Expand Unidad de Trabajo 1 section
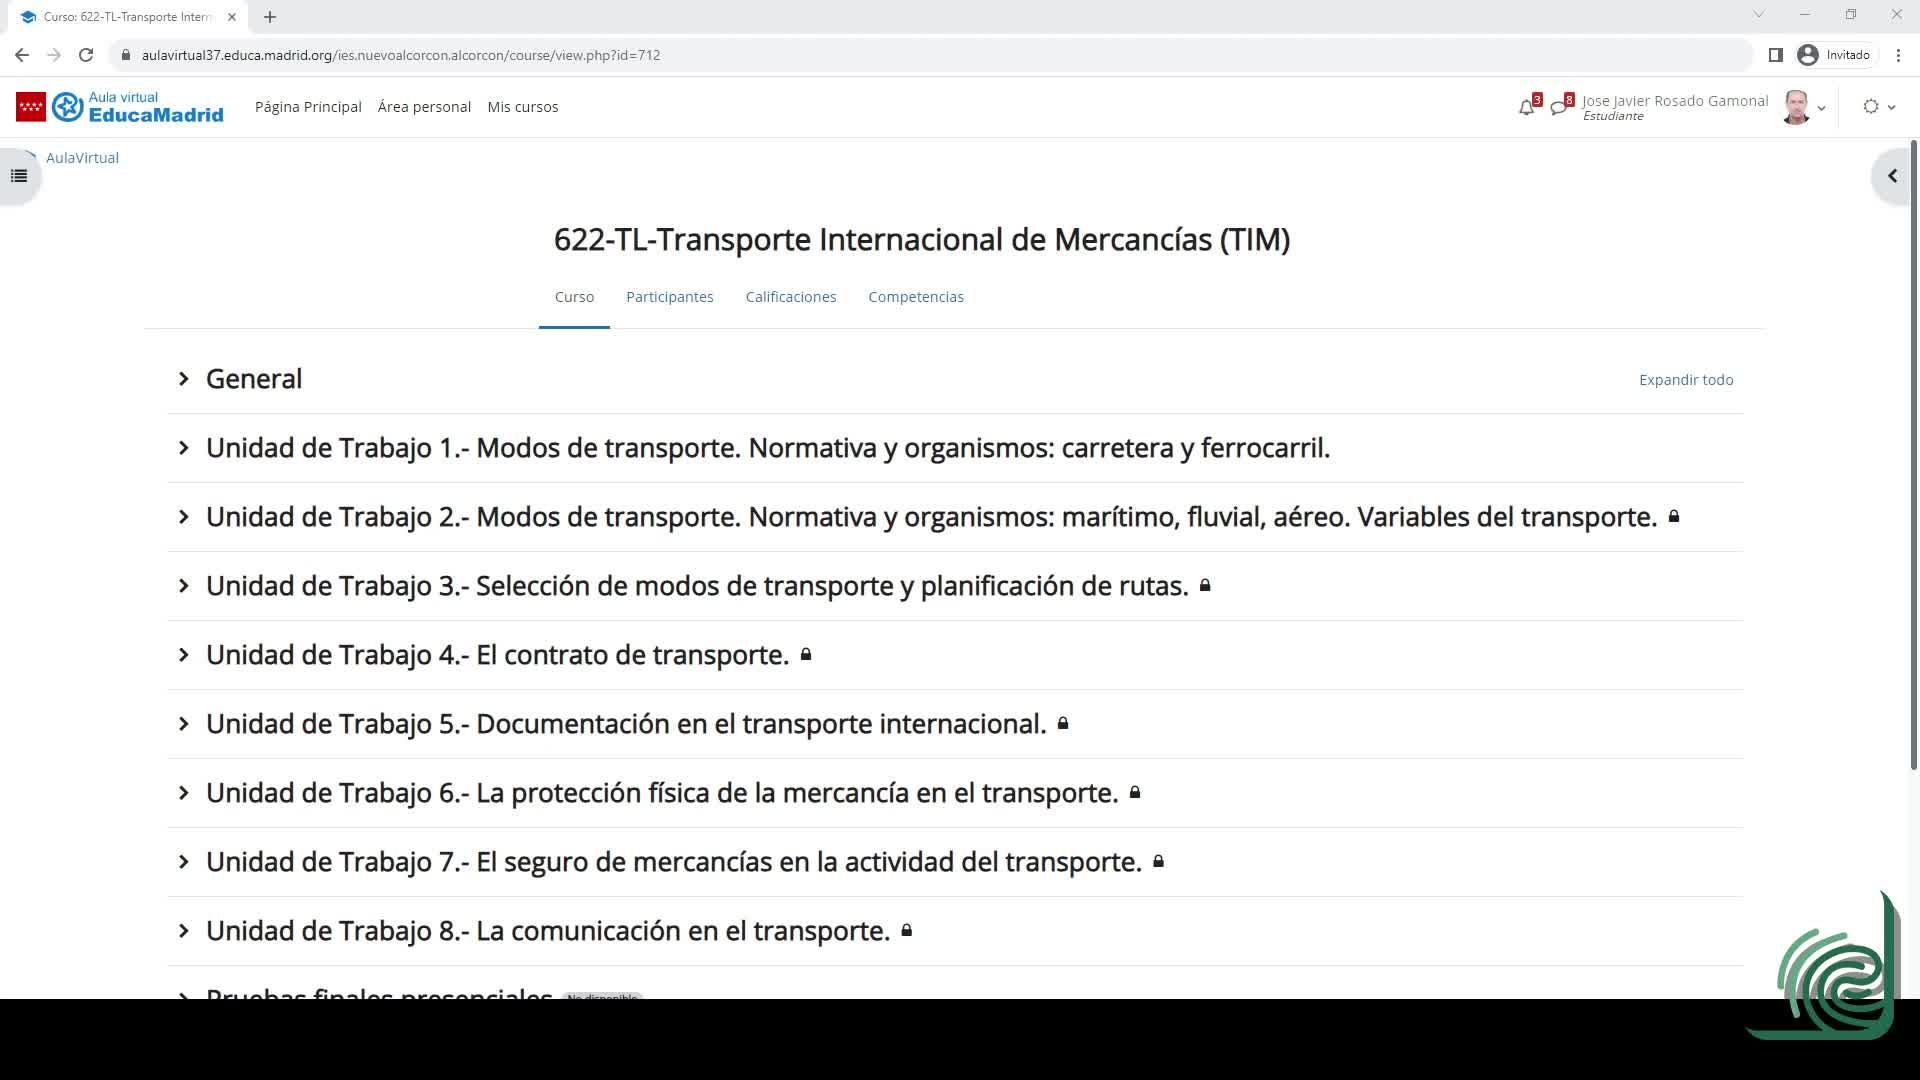This screenshot has height=1080, width=1920. pos(184,448)
